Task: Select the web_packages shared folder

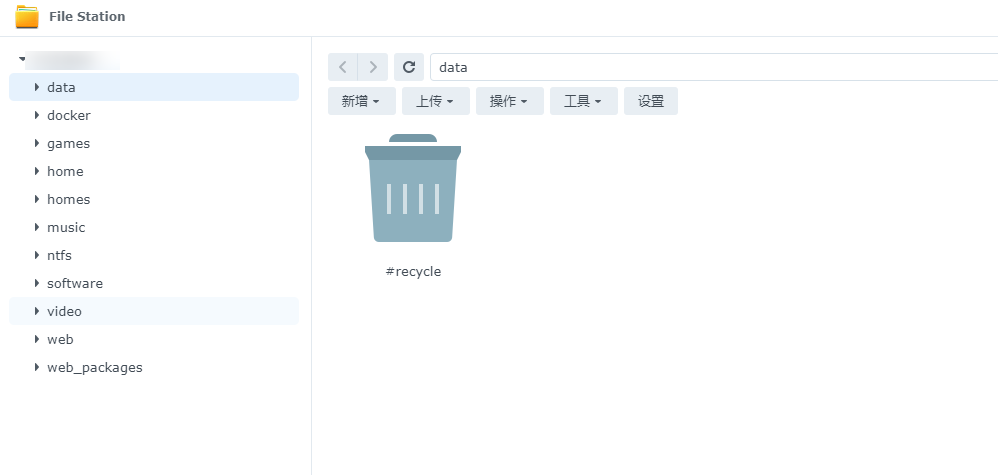Action: point(154,367)
